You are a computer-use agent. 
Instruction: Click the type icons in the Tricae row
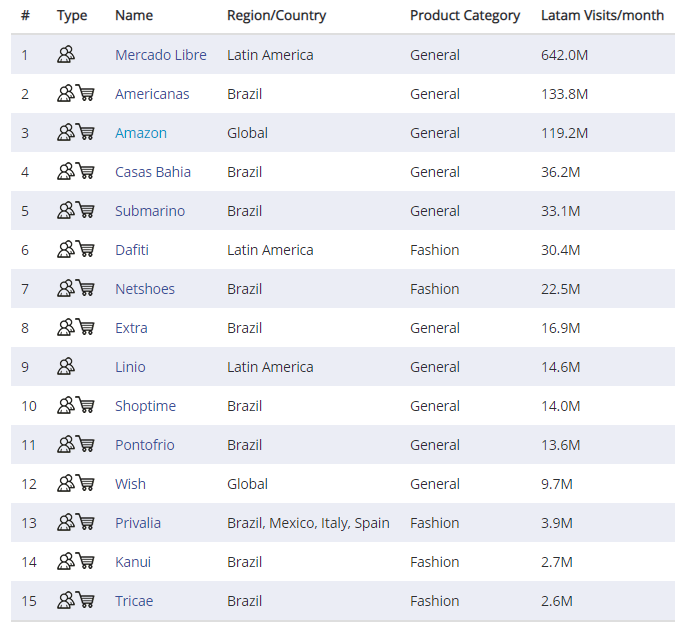[76, 601]
